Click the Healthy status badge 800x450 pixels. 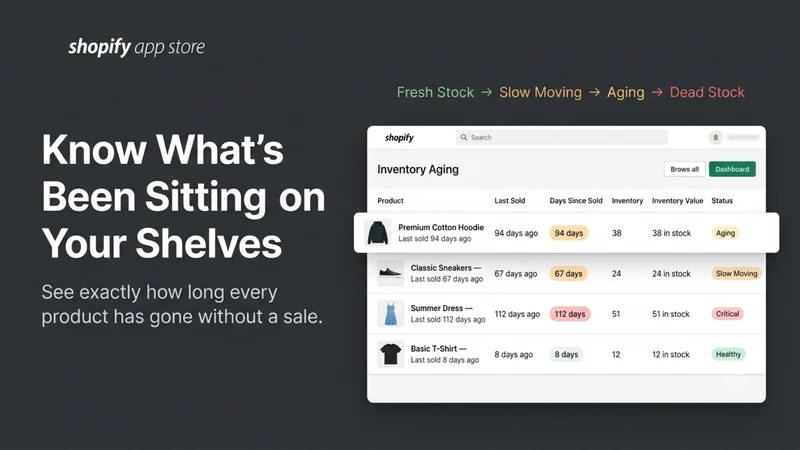pyautogui.click(x=728, y=354)
